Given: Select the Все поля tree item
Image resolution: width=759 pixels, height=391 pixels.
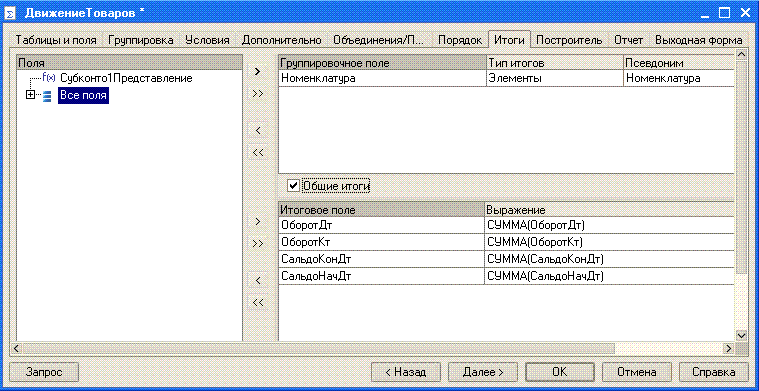Looking at the screenshot, I should coord(83,96).
